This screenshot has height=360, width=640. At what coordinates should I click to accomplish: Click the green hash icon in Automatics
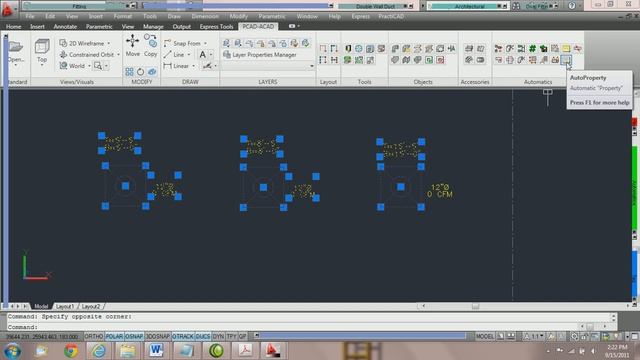click(532, 49)
